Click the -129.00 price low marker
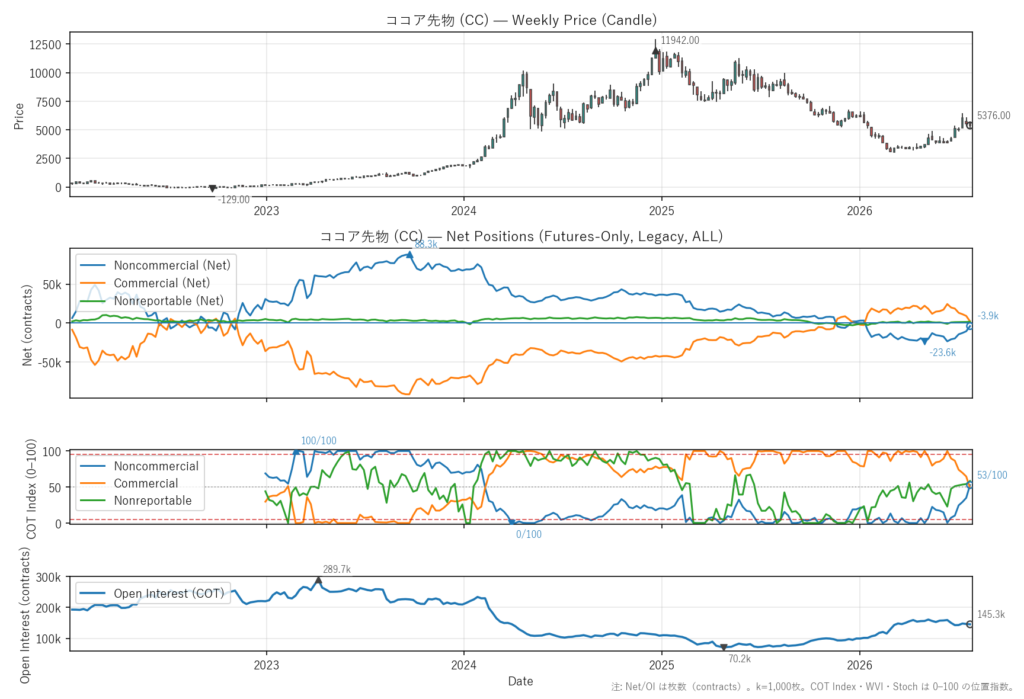This screenshot has height=699, width=1024. (x=212, y=188)
